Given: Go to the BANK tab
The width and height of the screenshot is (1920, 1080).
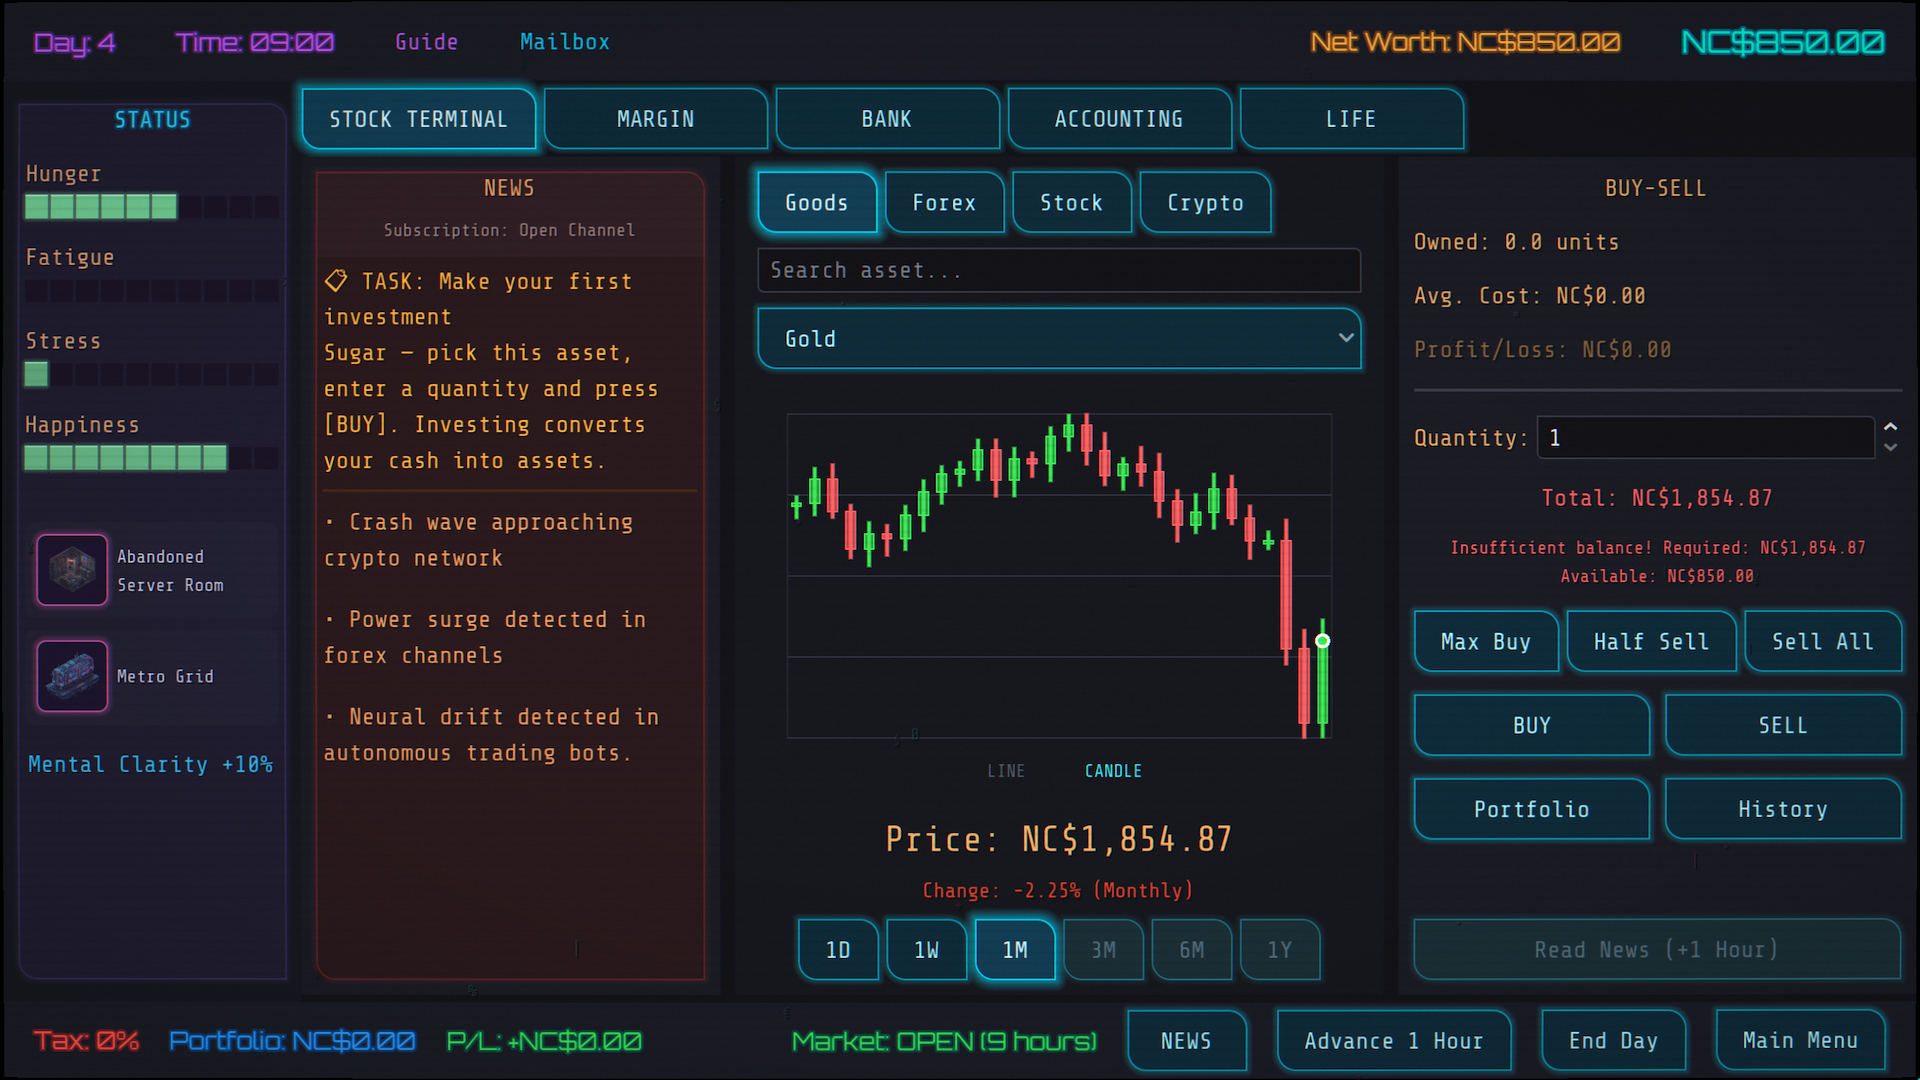Looking at the screenshot, I should point(887,119).
